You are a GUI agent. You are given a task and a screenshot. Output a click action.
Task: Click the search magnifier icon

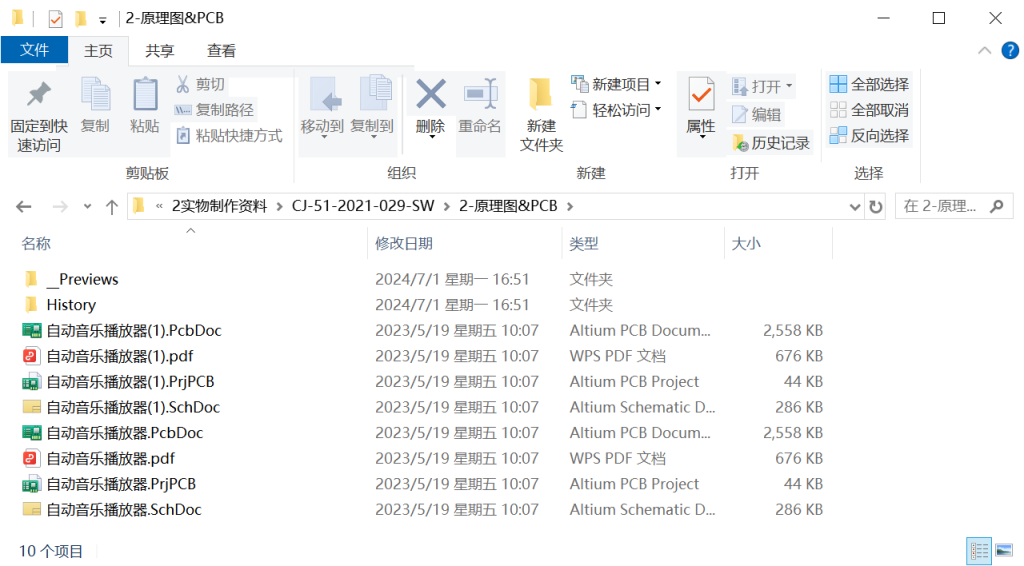[x=997, y=206]
